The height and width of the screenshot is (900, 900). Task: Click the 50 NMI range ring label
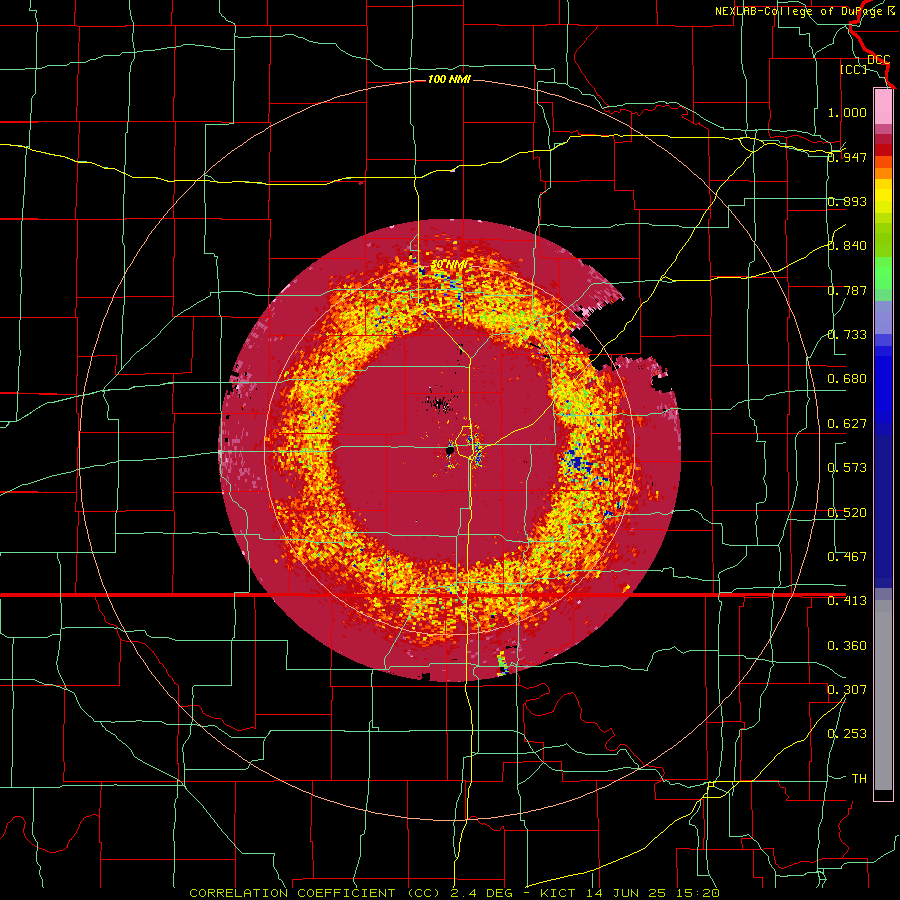tap(449, 265)
